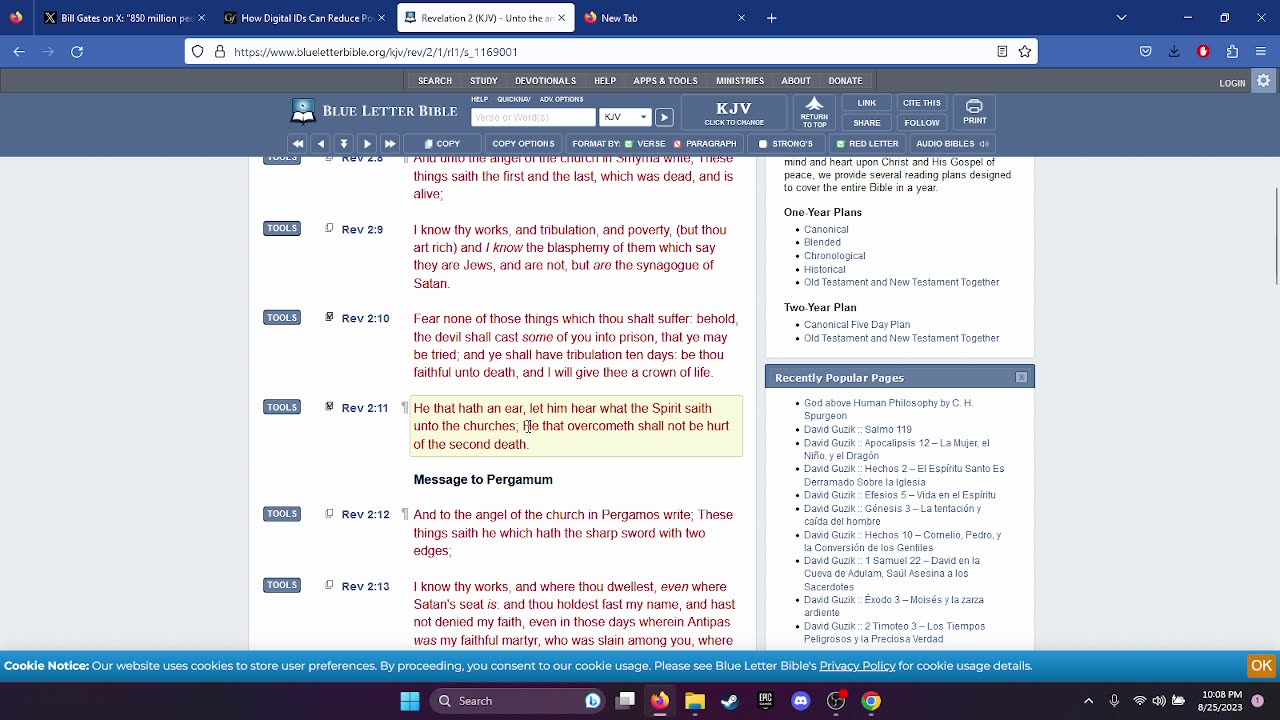This screenshot has width=1280, height=720.
Task: Open the Firefox application menu
Action: click(x=1261, y=51)
